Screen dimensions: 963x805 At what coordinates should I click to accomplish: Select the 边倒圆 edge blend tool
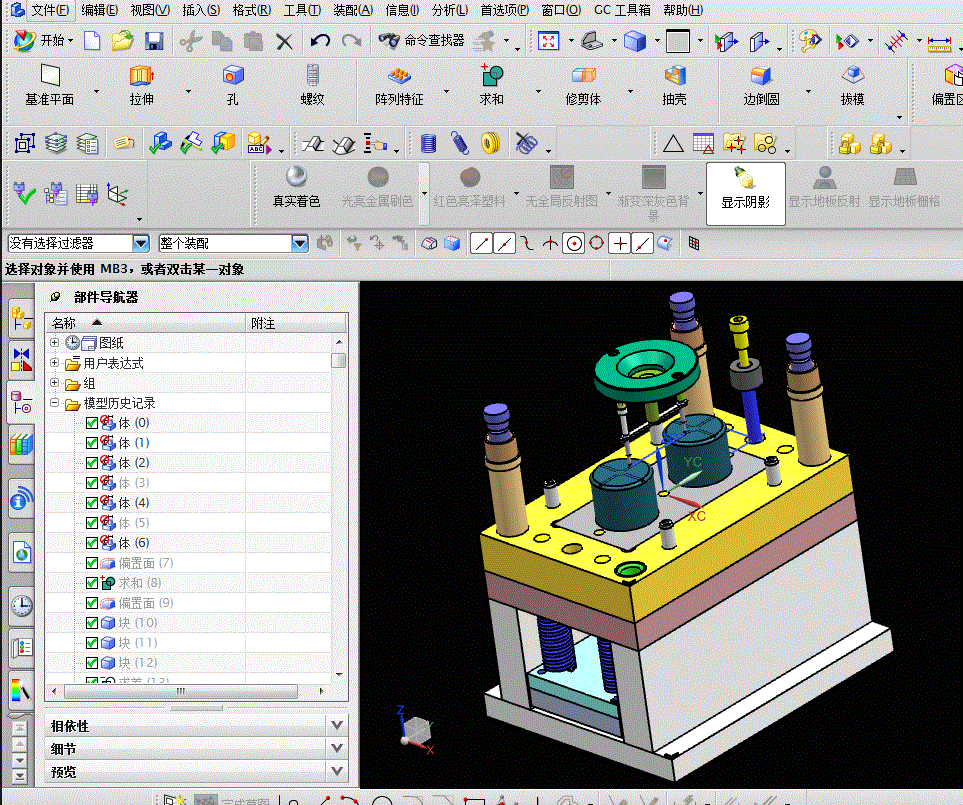click(761, 85)
